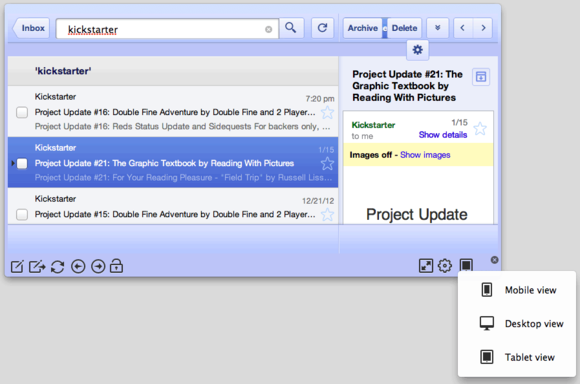The image size is (580, 384).
Task: Select Mobile view from the popup menu
Action: [517, 290]
